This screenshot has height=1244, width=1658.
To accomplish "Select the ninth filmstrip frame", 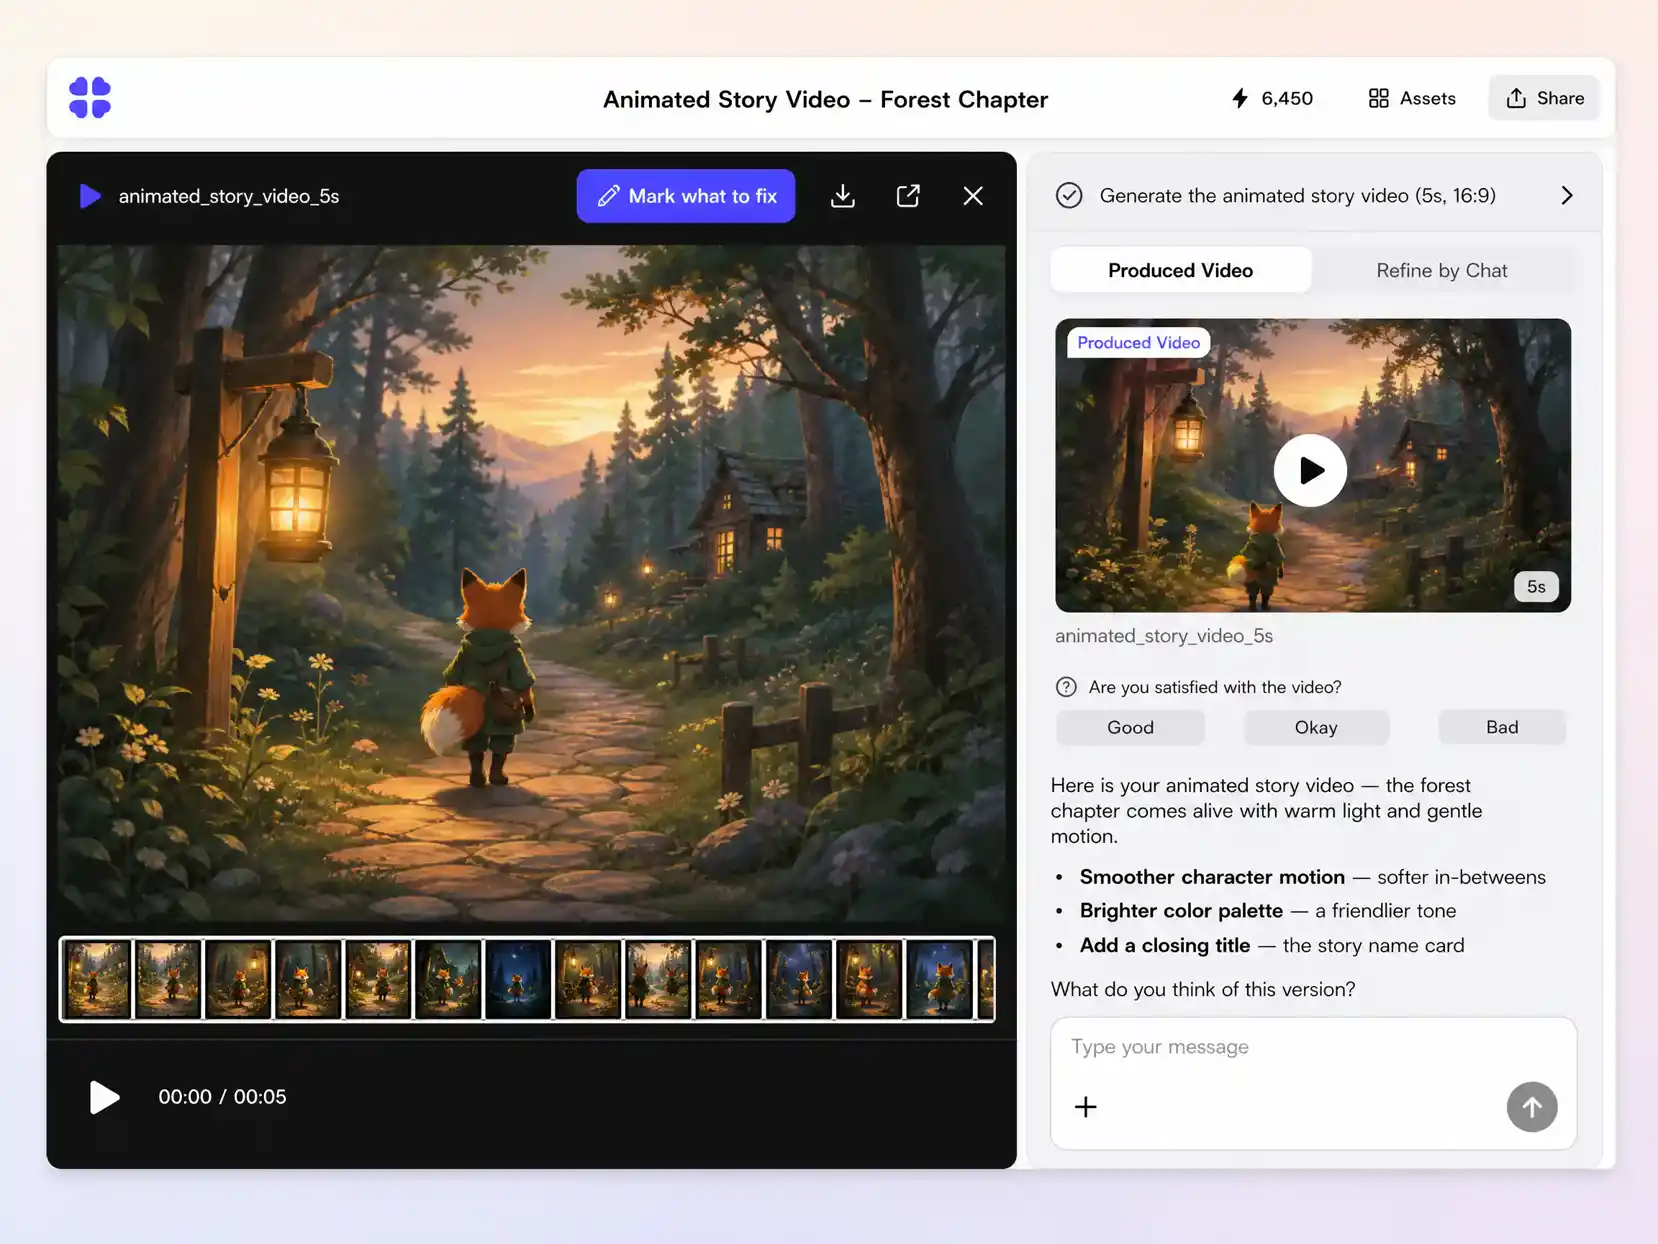I will (x=658, y=979).
